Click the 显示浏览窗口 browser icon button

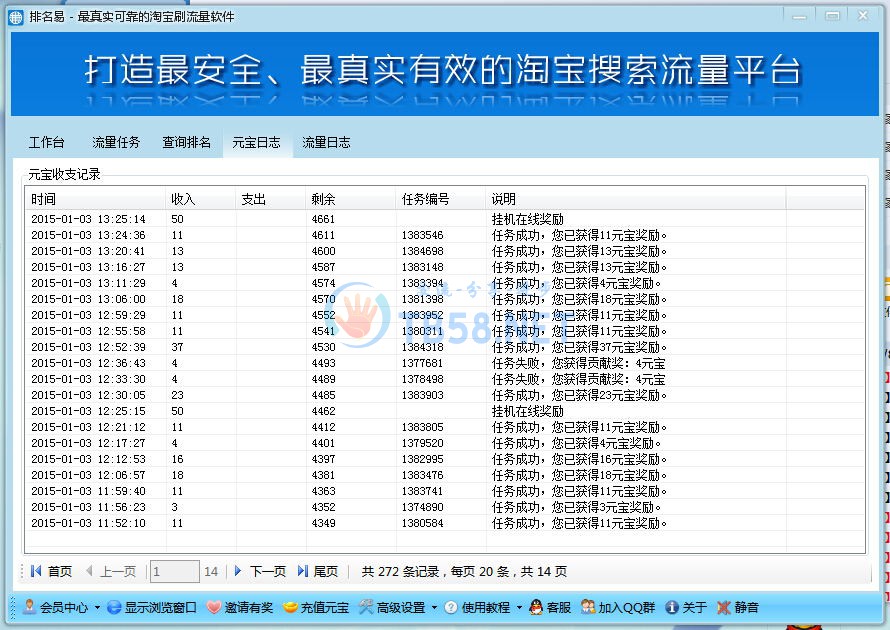[x=152, y=607]
